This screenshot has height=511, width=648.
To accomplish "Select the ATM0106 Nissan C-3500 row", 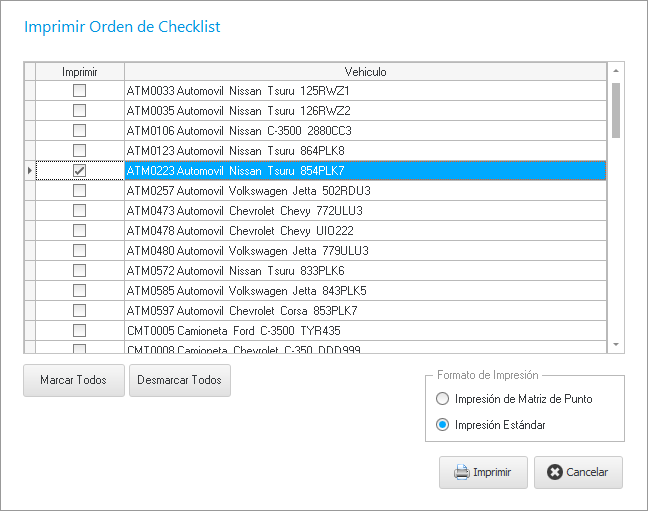I will 365,131.
